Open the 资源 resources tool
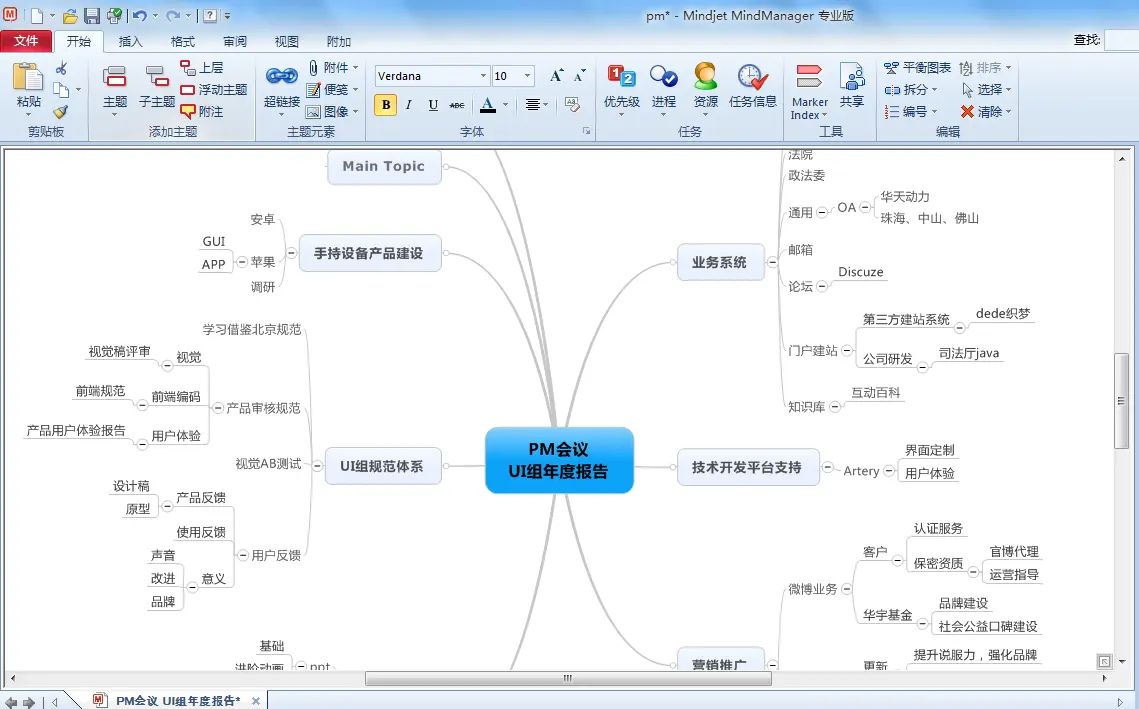 coord(705,78)
